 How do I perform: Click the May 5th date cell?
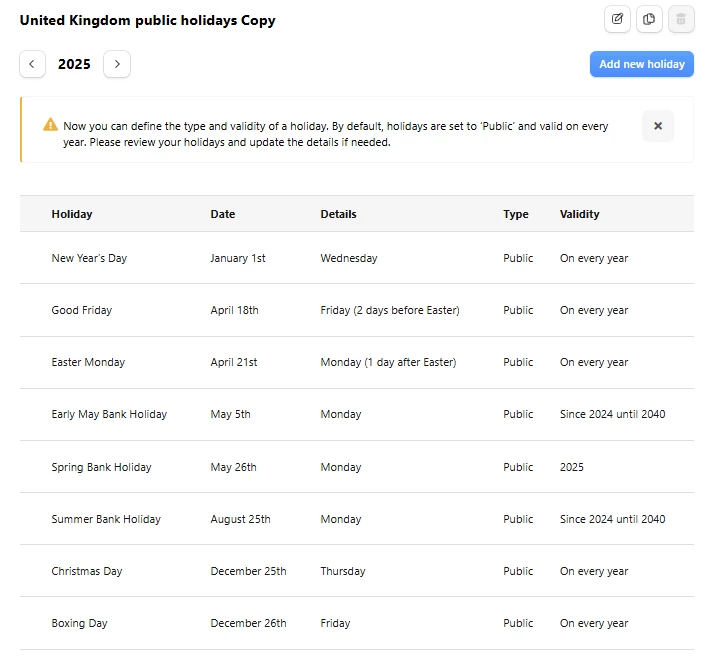point(230,414)
